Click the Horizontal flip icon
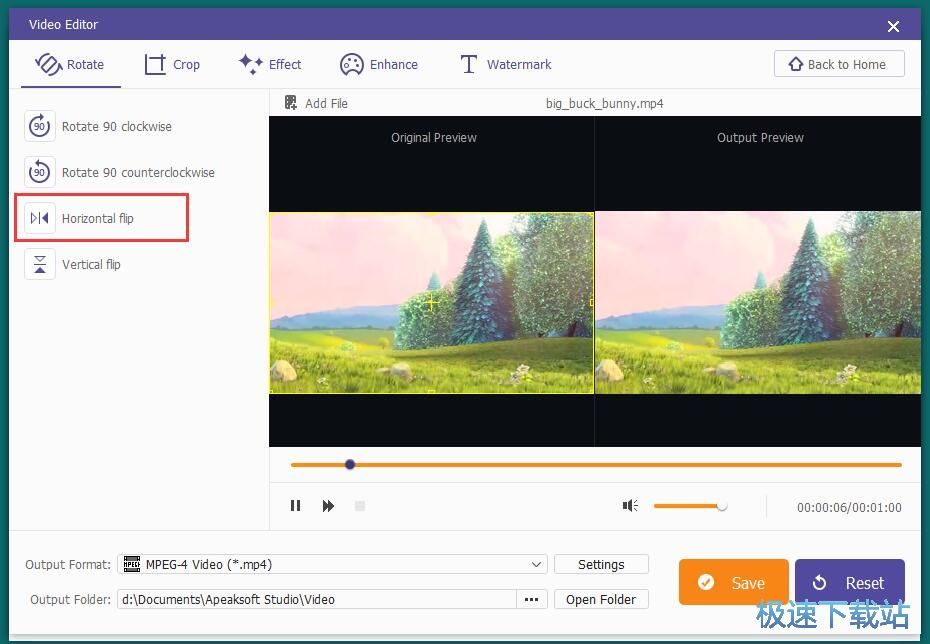The image size is (930, 644). (40, 218)
